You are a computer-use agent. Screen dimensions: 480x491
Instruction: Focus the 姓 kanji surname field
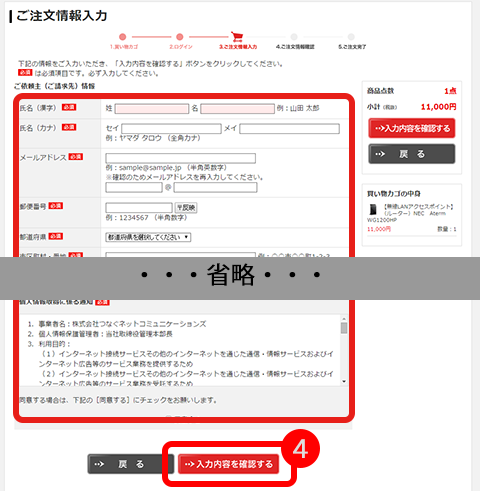pos(152,109)
